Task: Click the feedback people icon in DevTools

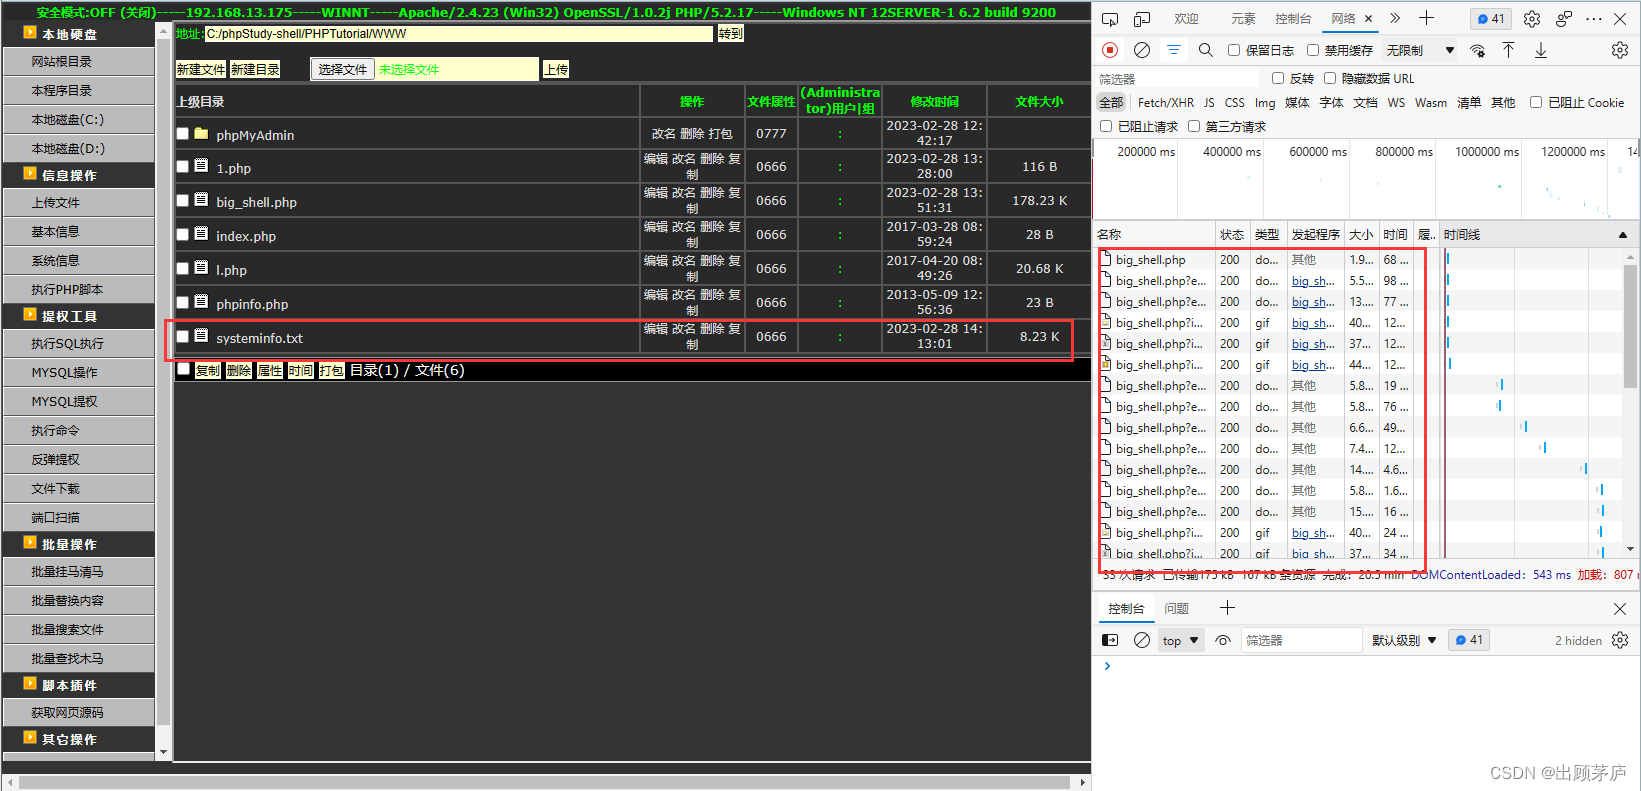Action: (1564, 19)
